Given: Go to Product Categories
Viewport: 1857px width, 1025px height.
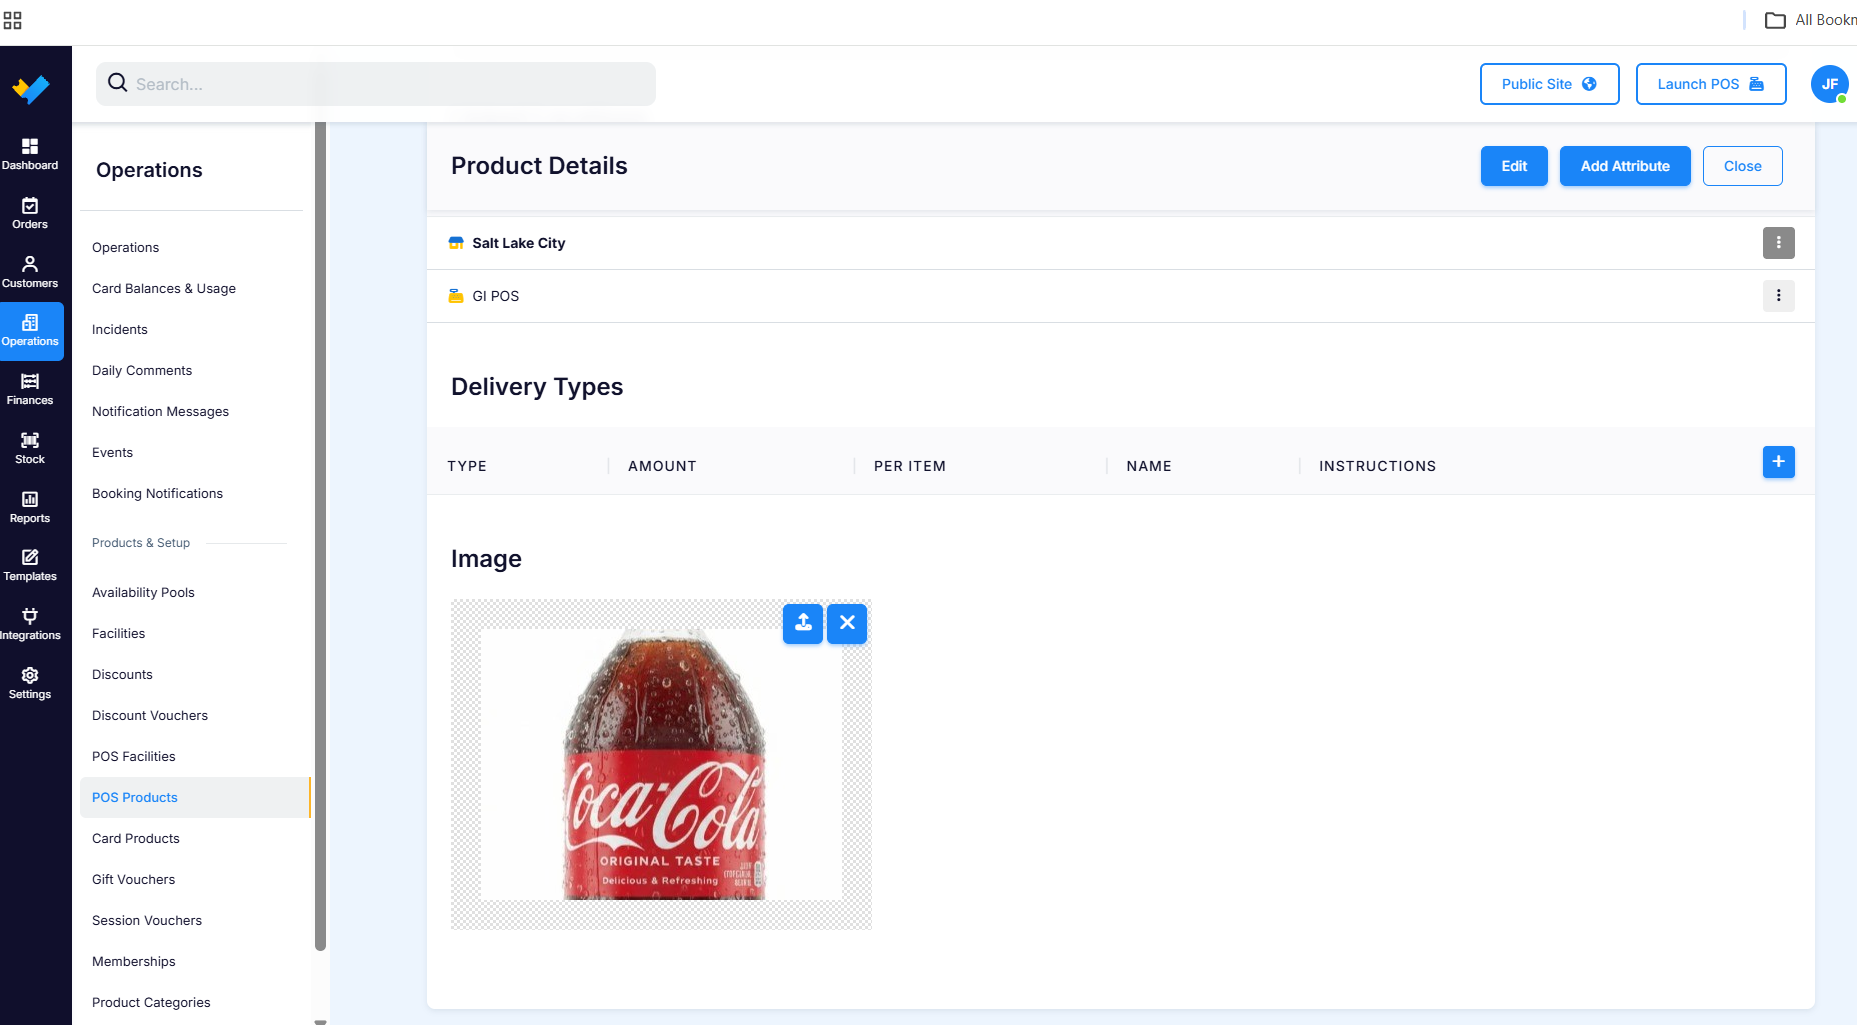Looking at the screenshot, I should pyautogui.click(x=151, y=1002).
